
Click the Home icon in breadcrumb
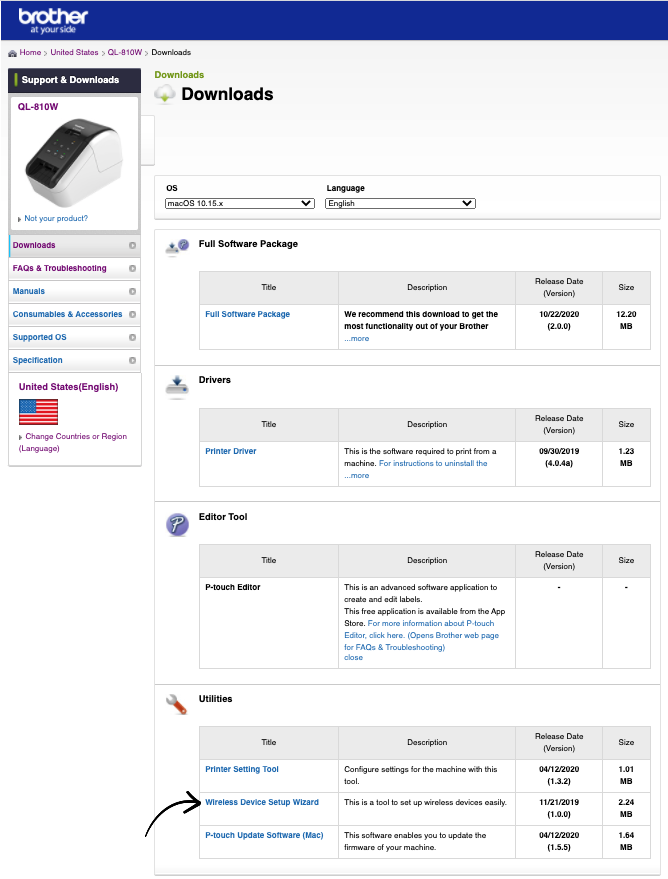click(x=12, y=53)
